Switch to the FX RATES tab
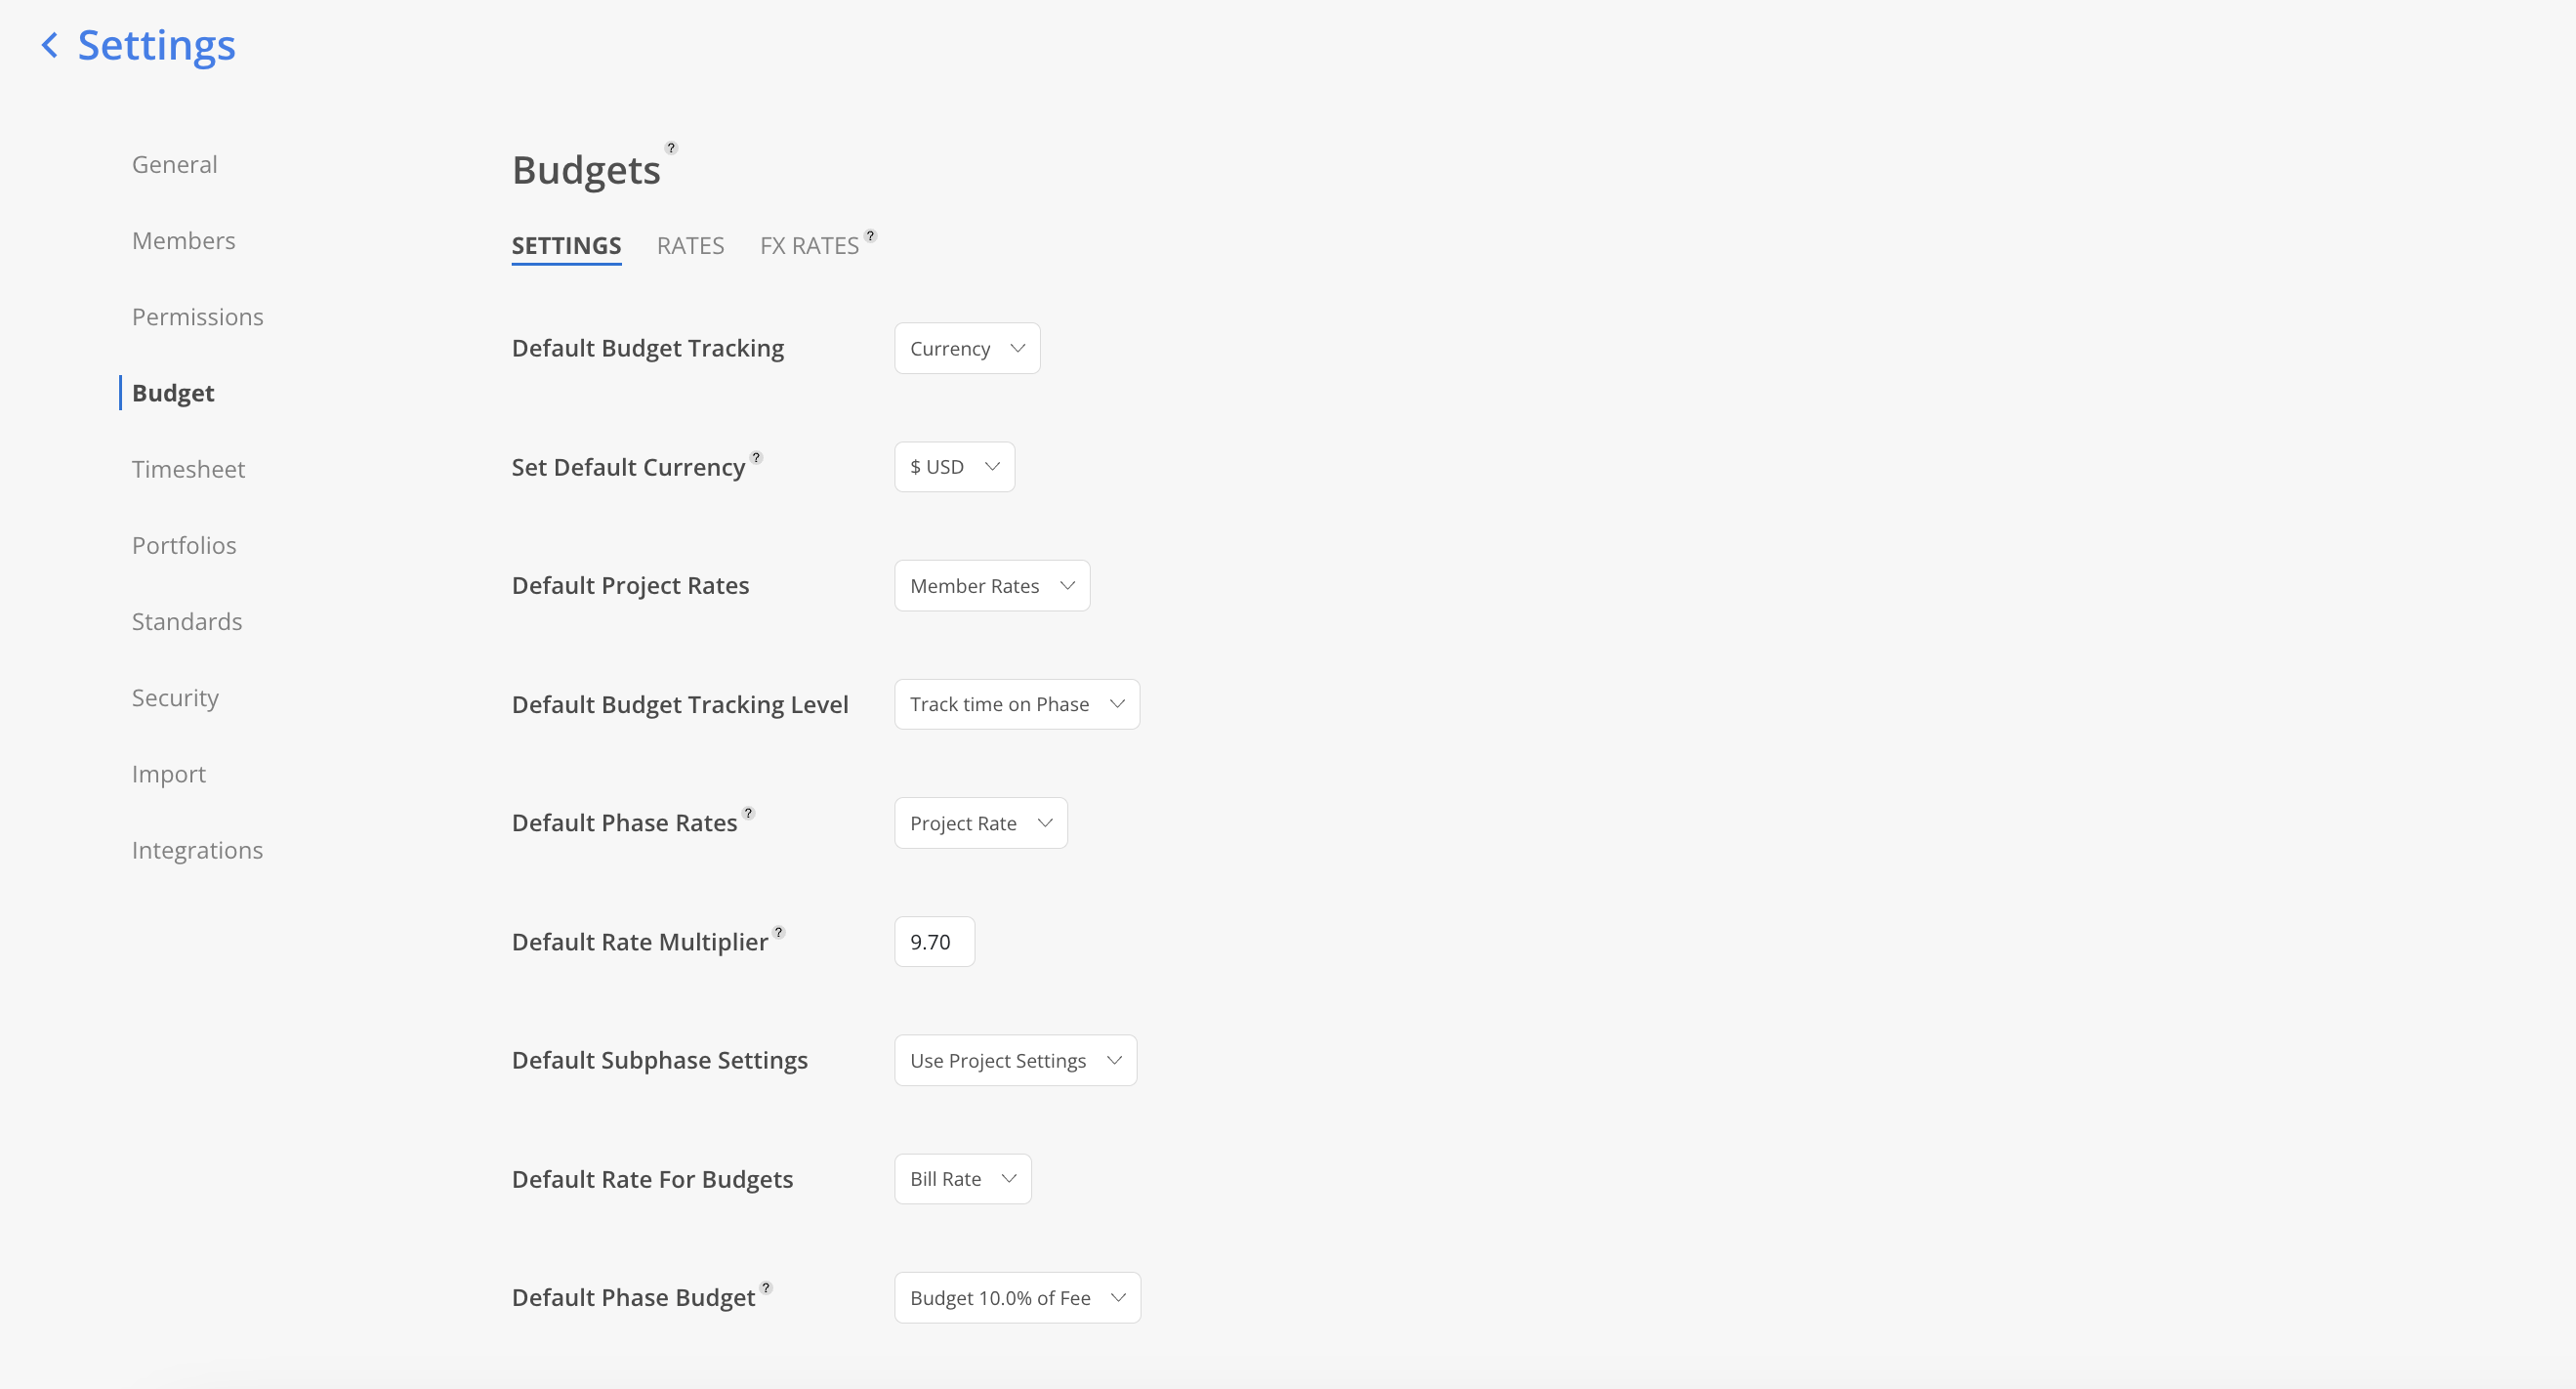2576x1389 pixels. [809, 246]
